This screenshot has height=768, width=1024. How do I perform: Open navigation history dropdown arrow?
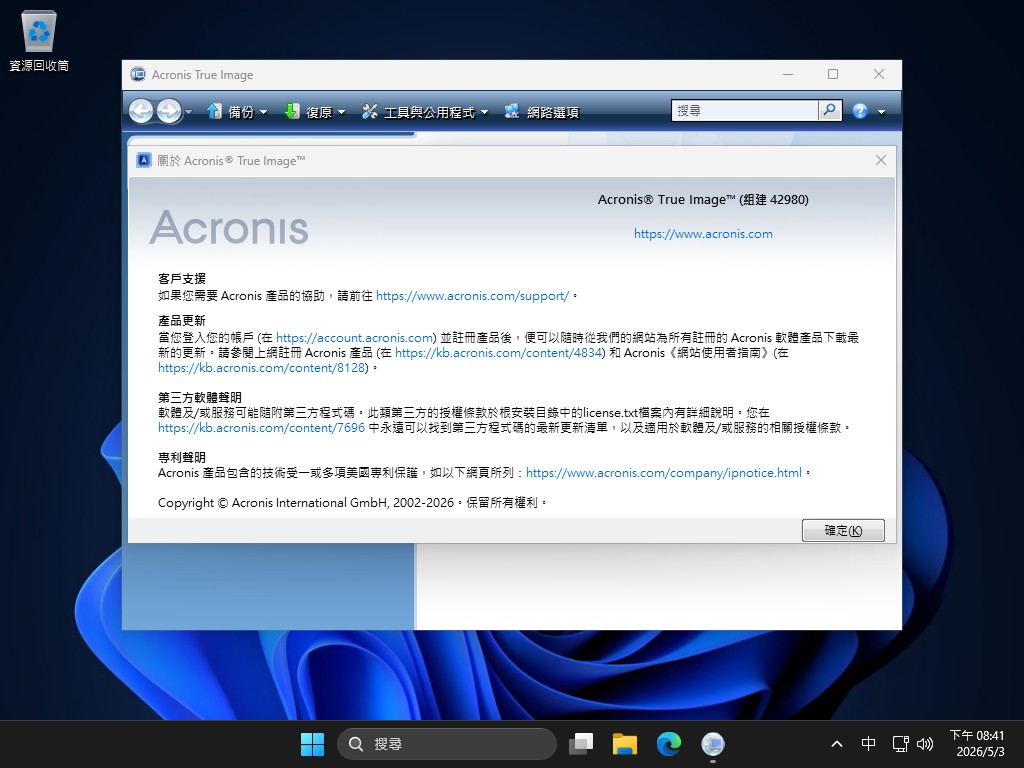pyautogui.click(x=189, y=112)
